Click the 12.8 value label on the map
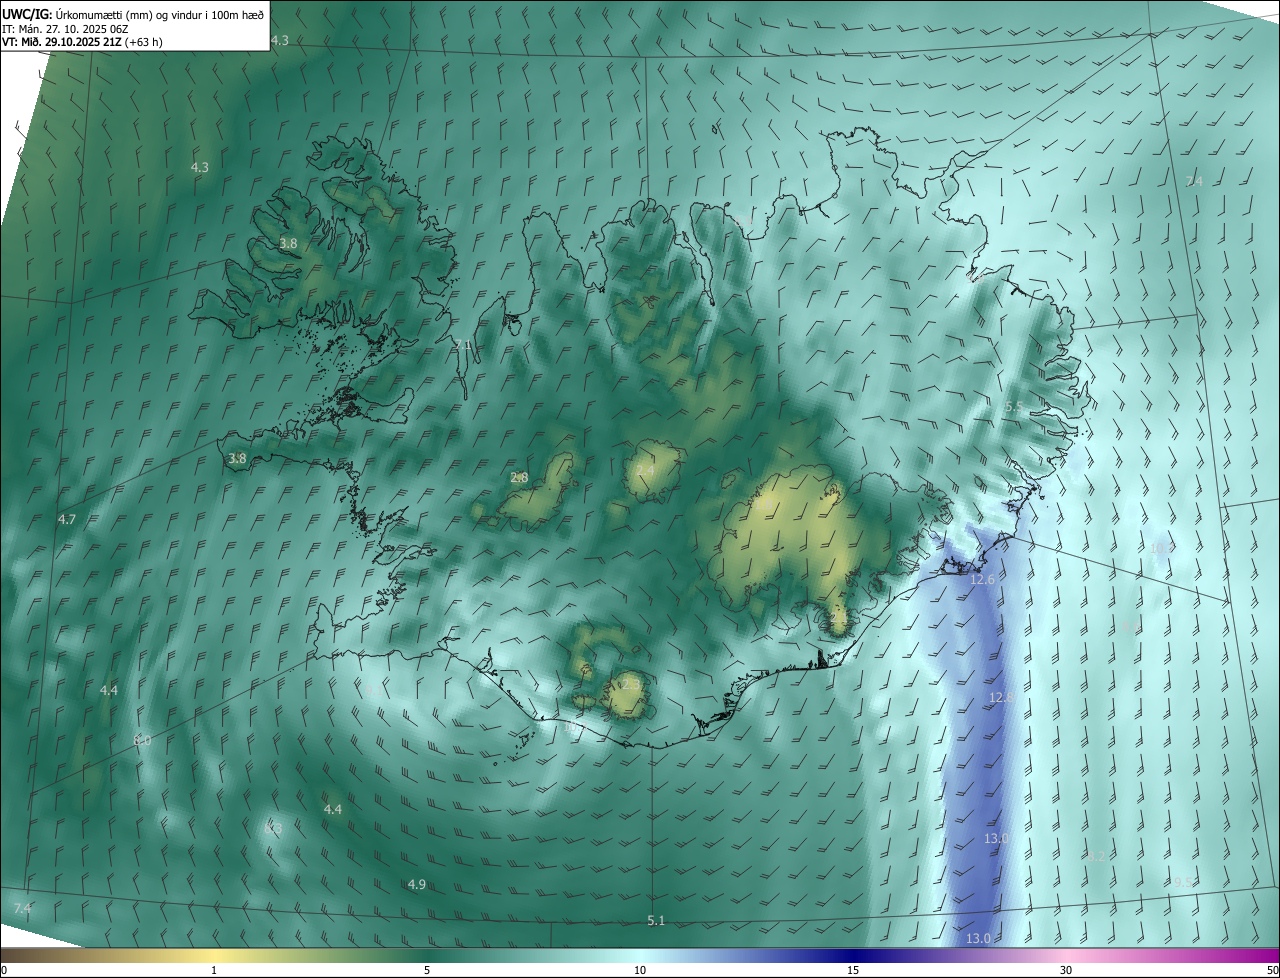Viewport: 1280px width, 978px height. (1001, 697)
